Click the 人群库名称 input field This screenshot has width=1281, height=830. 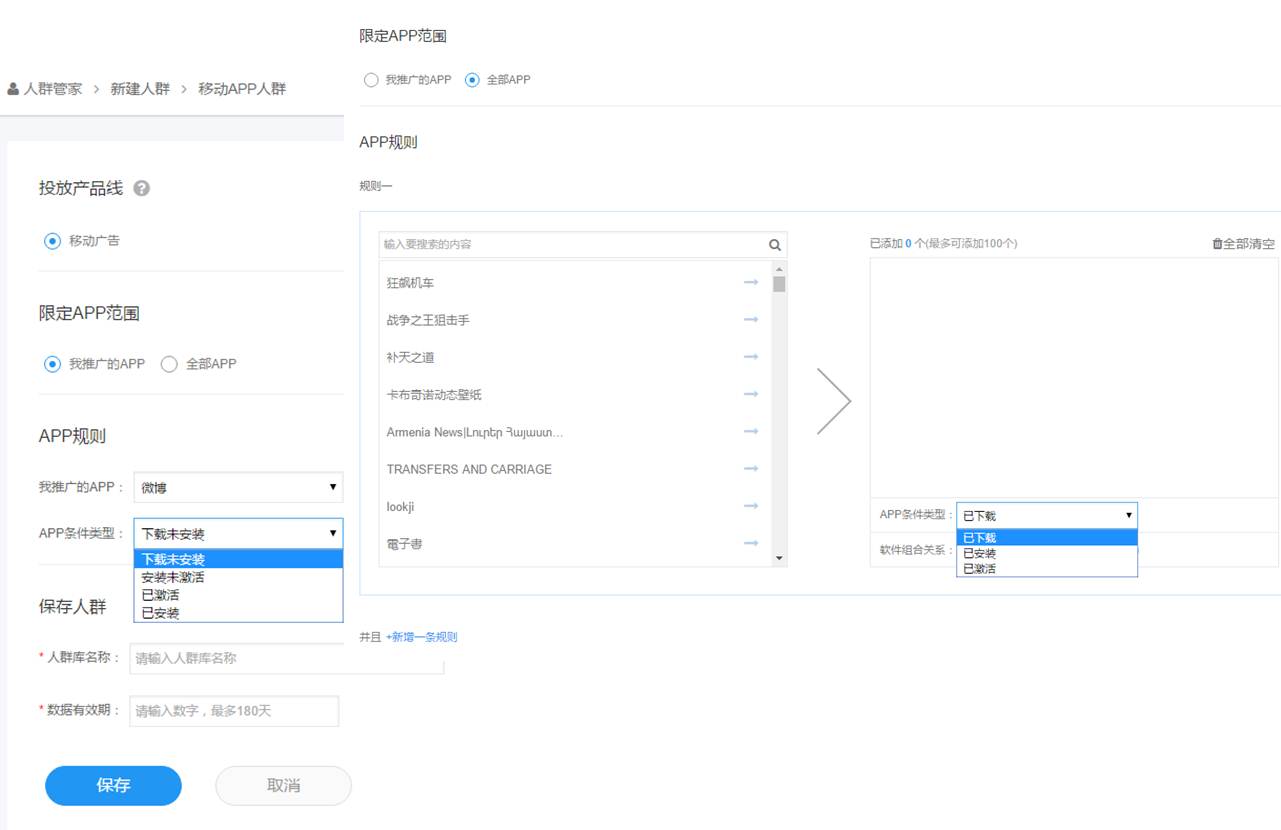point(285,658)
